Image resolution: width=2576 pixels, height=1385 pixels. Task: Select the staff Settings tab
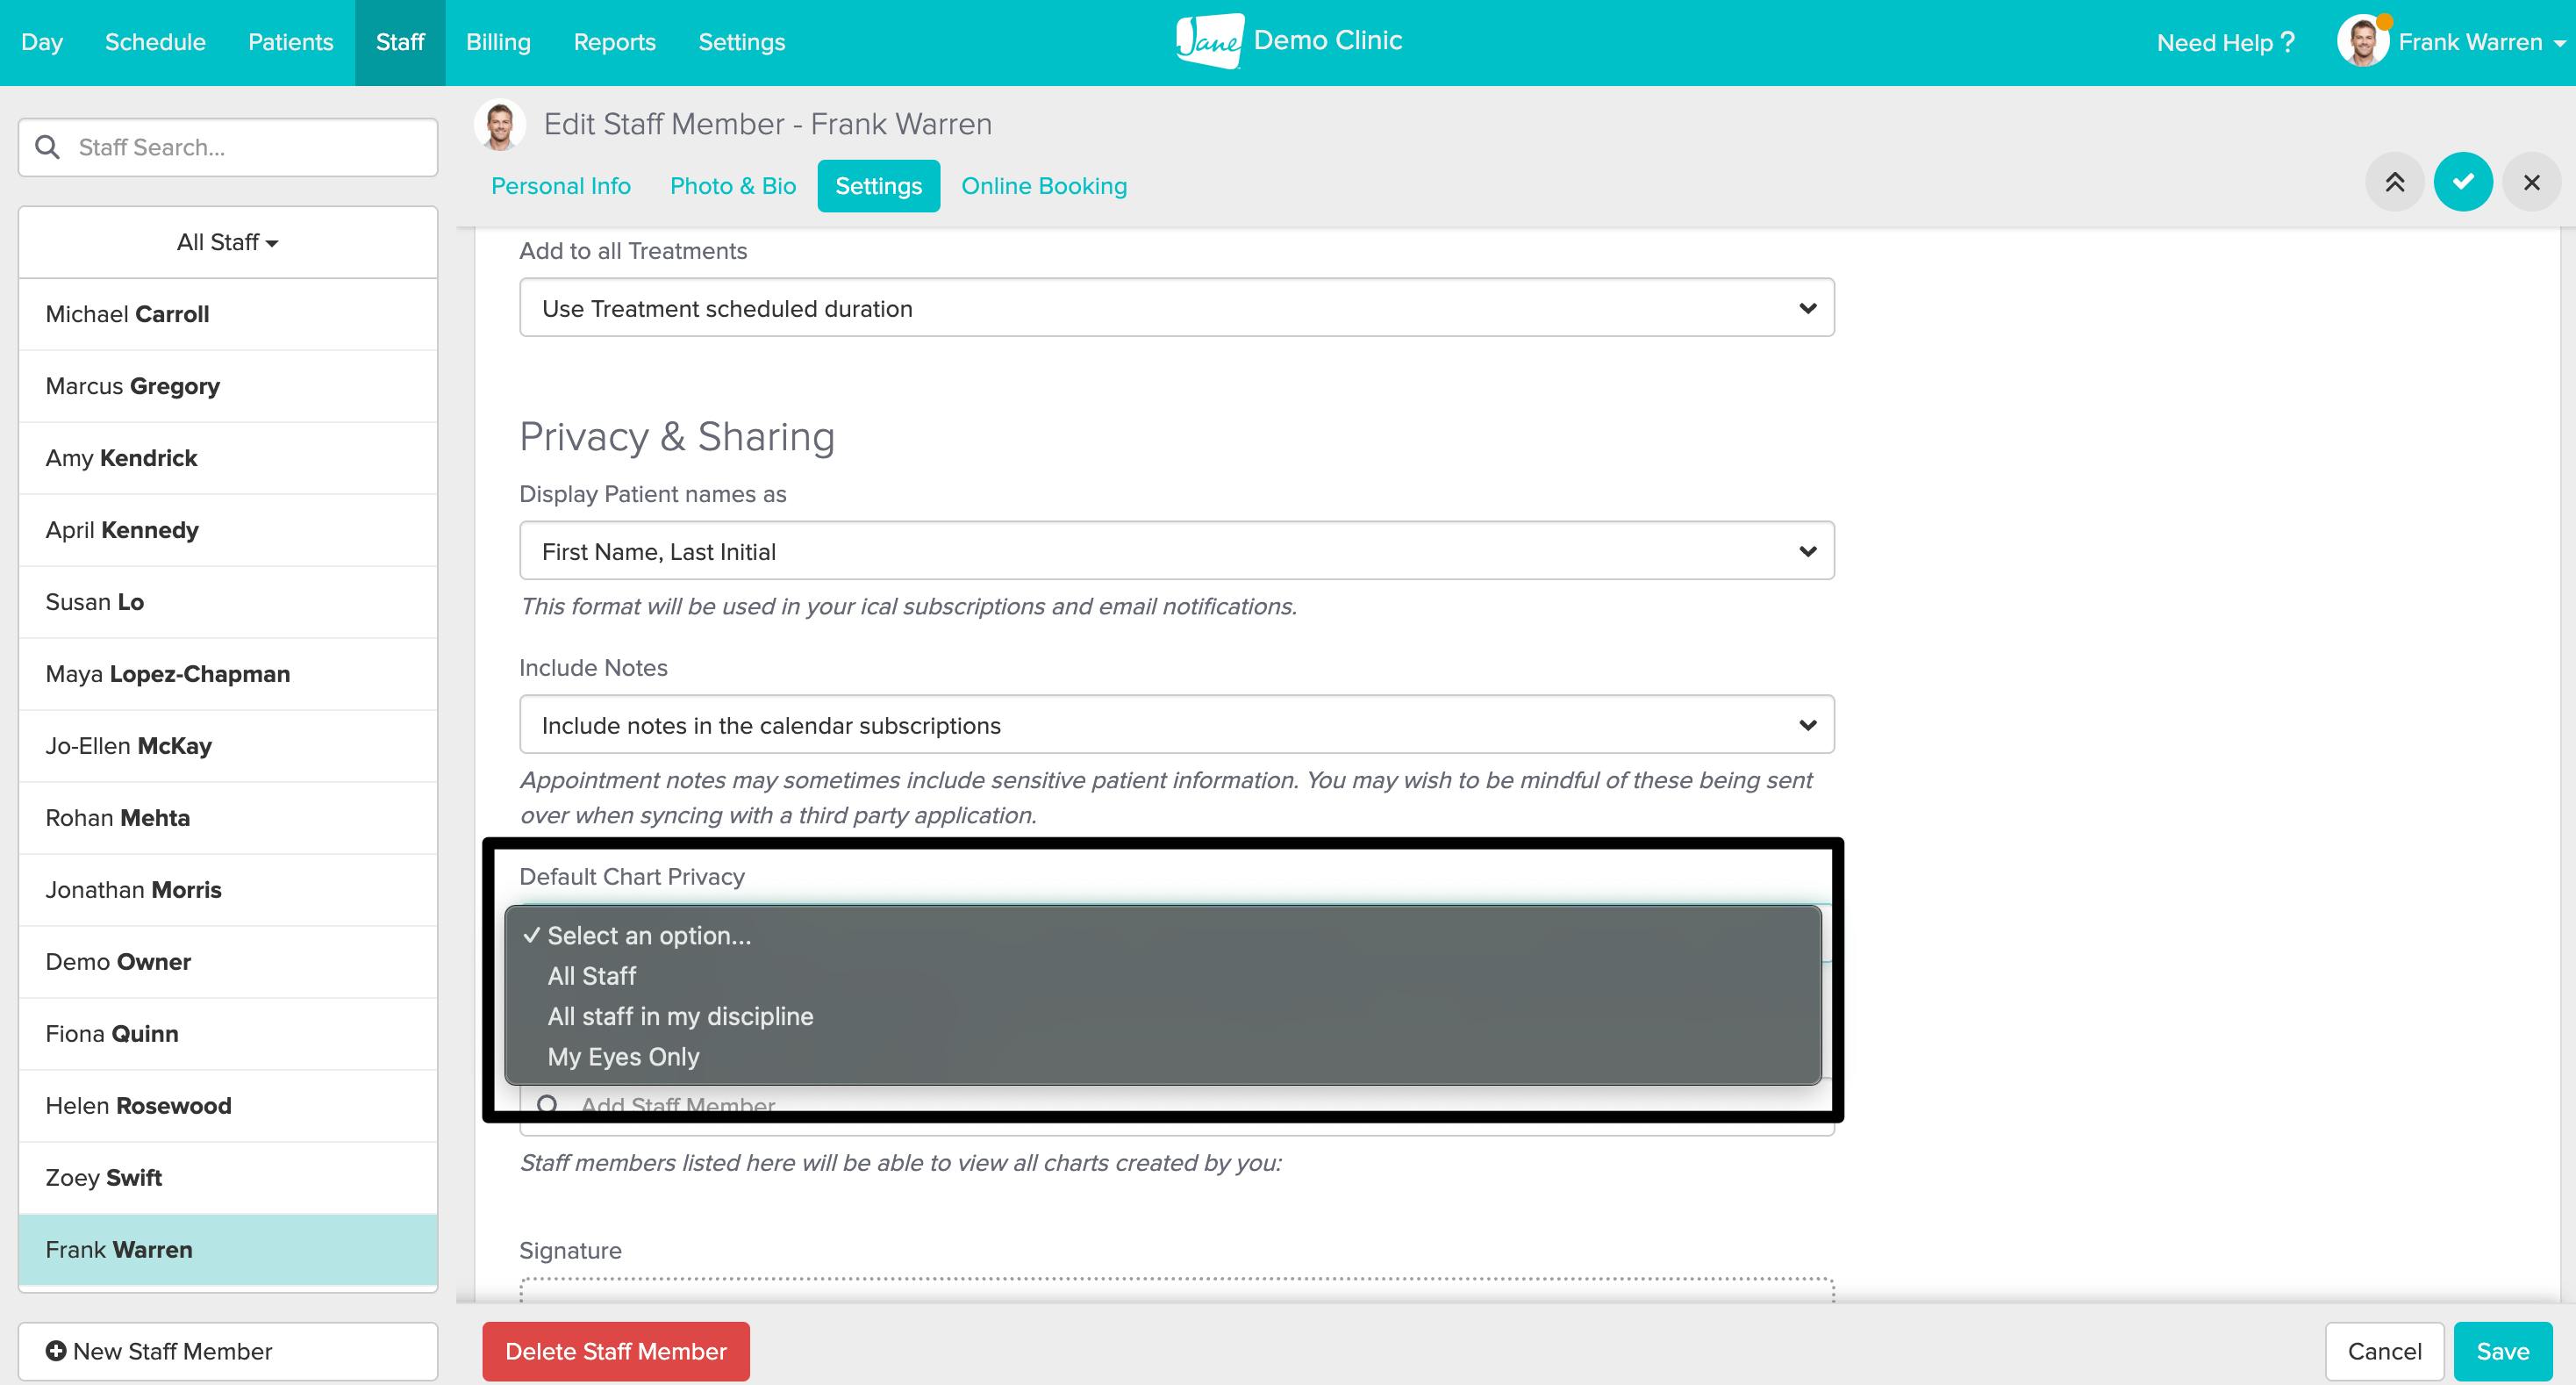pos(878,186)
